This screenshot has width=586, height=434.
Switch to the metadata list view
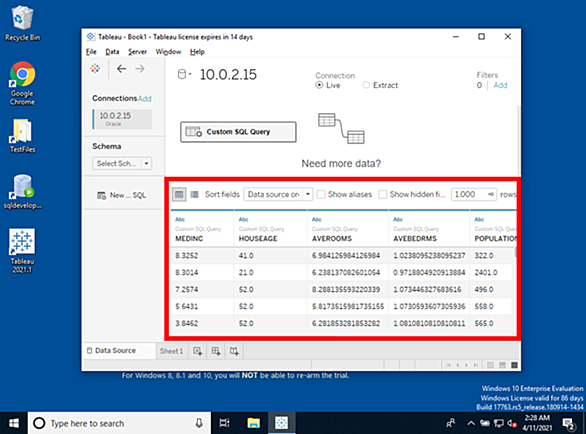tap(194, 194)
